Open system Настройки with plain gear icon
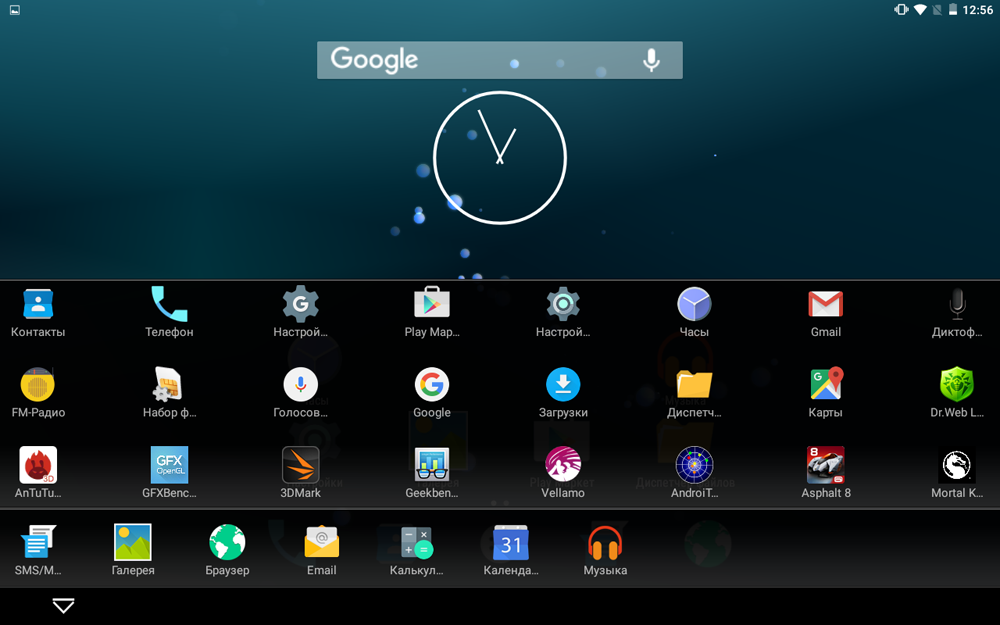 click(563, 304)
